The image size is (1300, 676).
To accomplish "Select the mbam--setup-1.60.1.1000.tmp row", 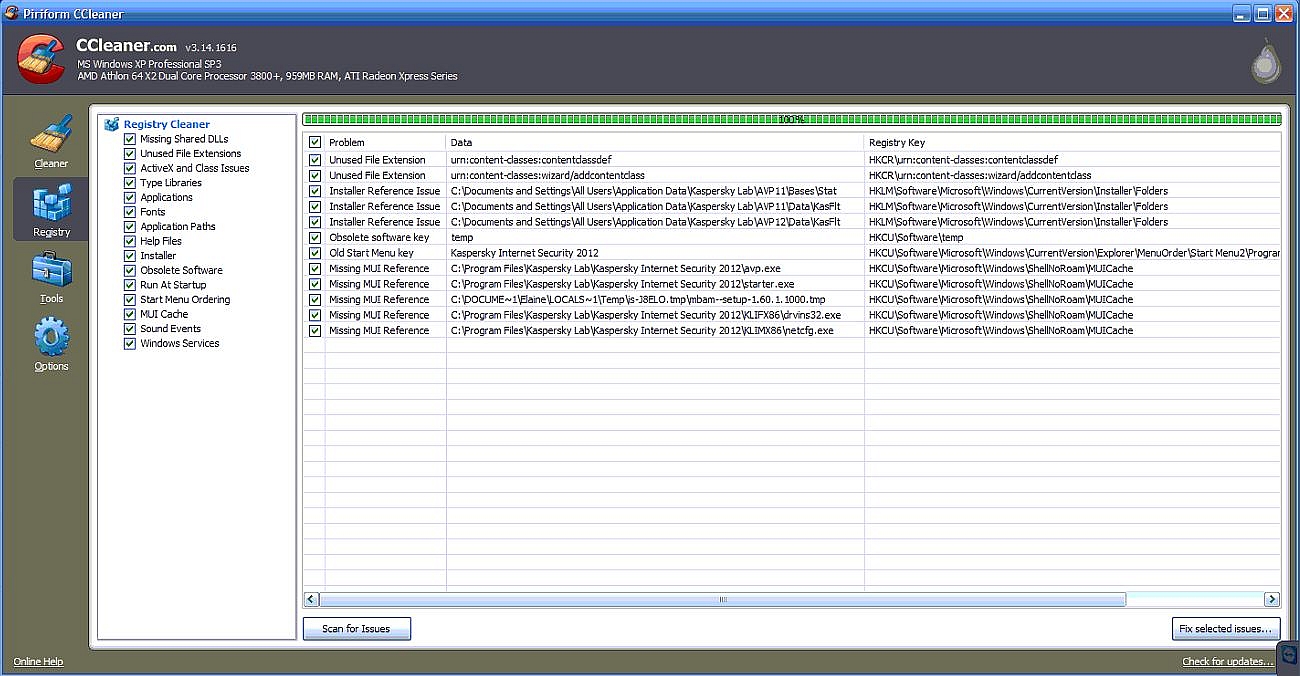I will pyautogui.click(x=792, y=299).
